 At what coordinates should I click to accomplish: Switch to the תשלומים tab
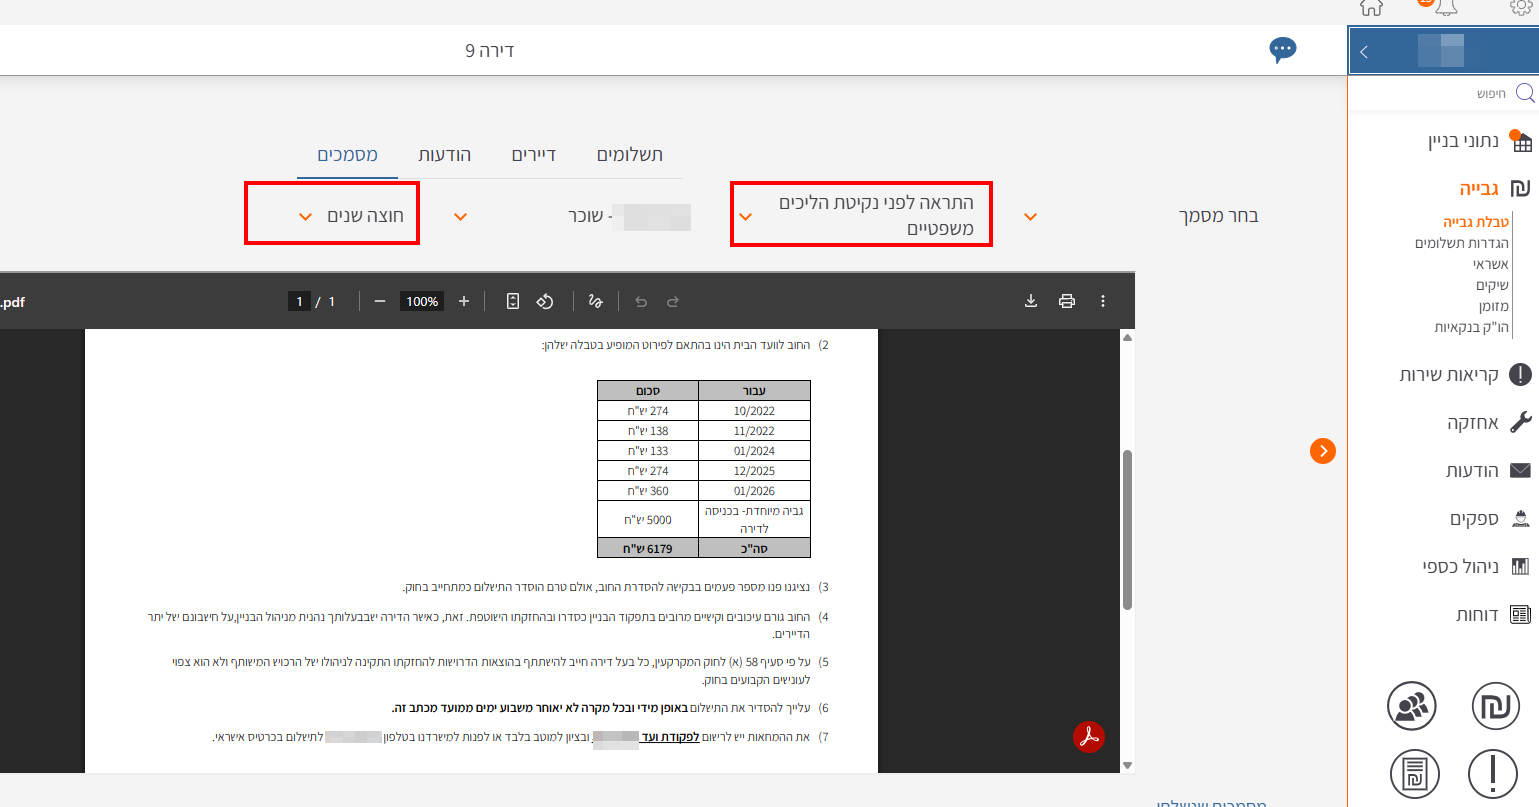pos(629,155)
